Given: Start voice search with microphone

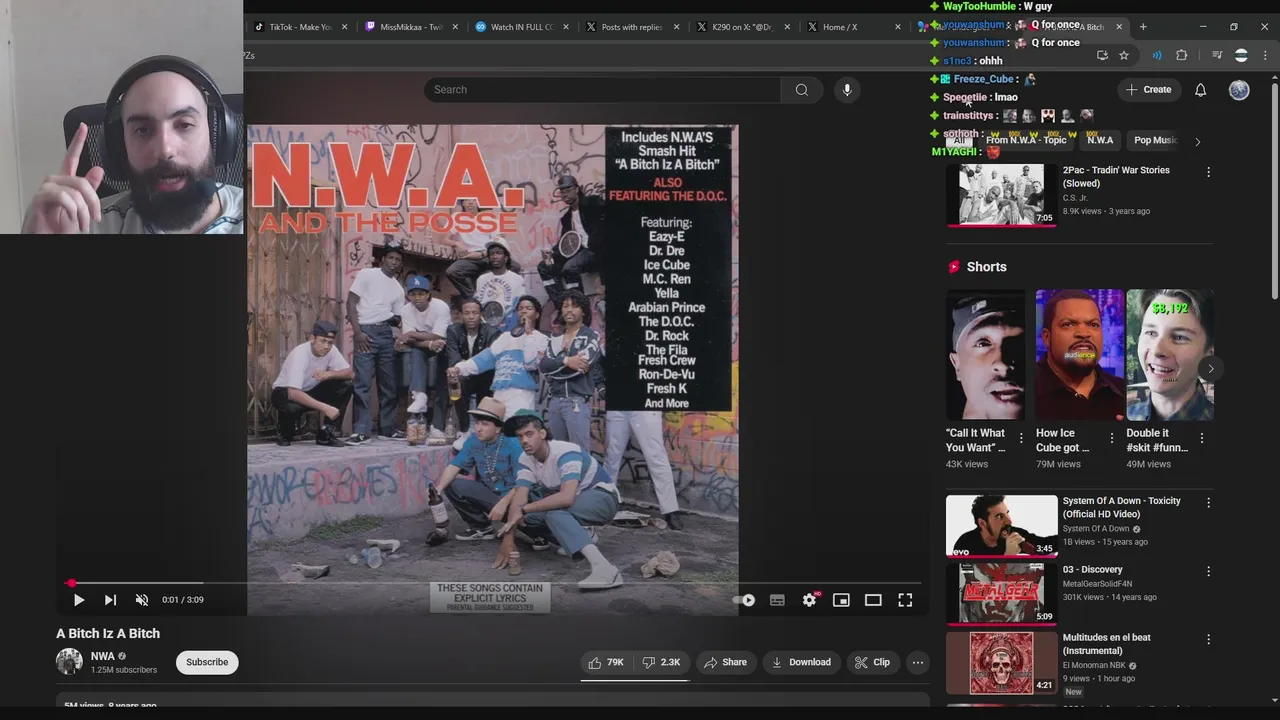Looking at the screenshot, I should (847, 90).
